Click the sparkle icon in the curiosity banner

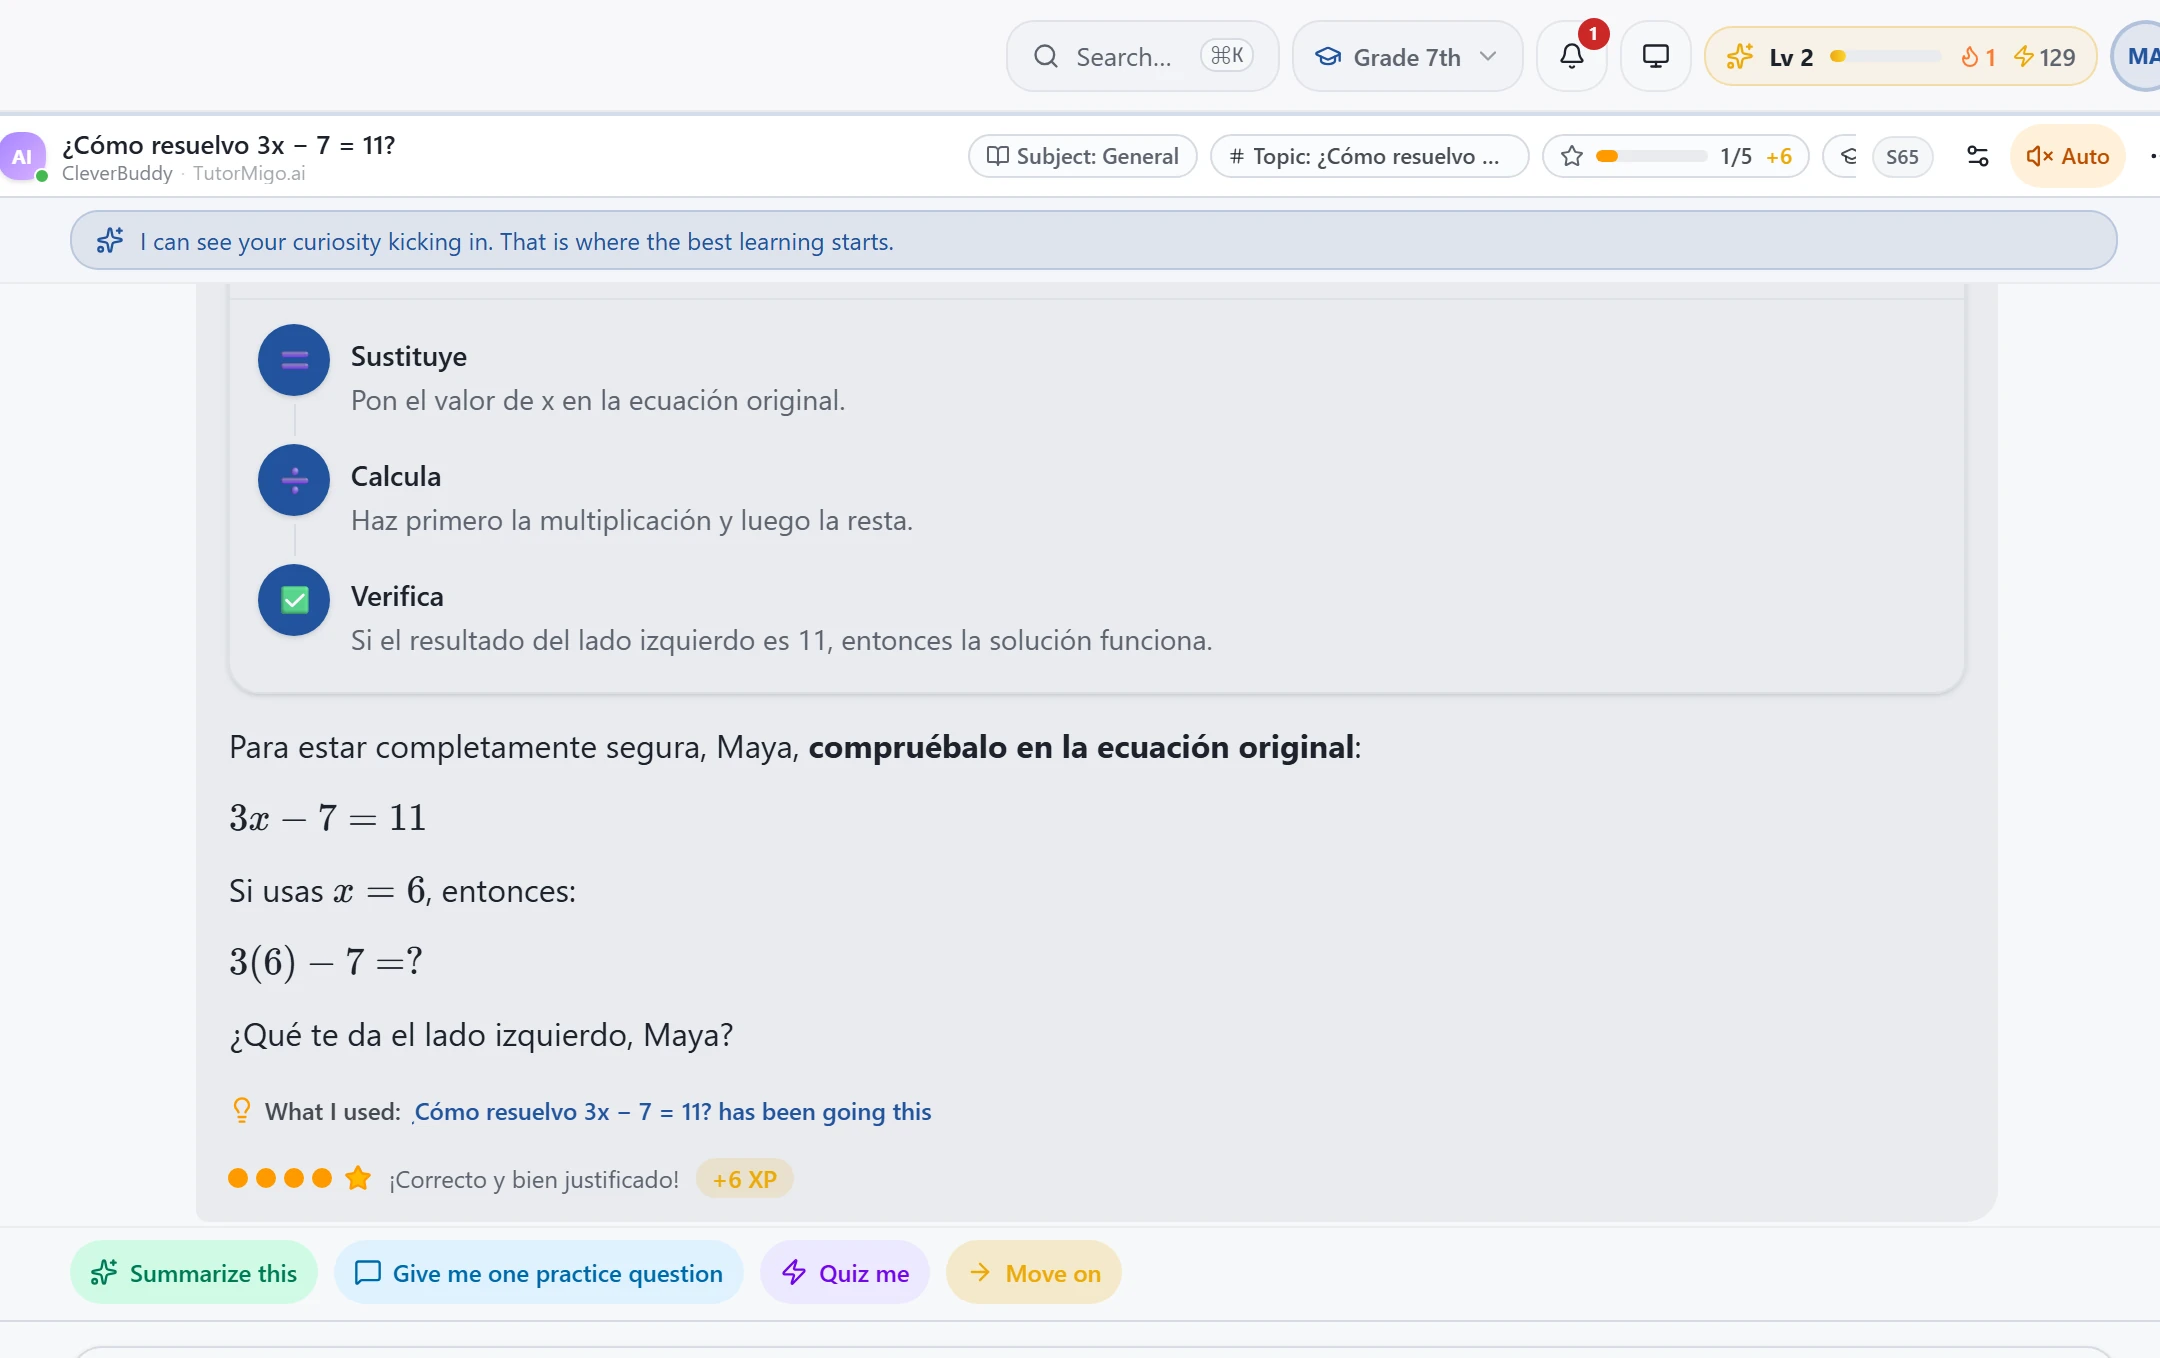(110, 241)
